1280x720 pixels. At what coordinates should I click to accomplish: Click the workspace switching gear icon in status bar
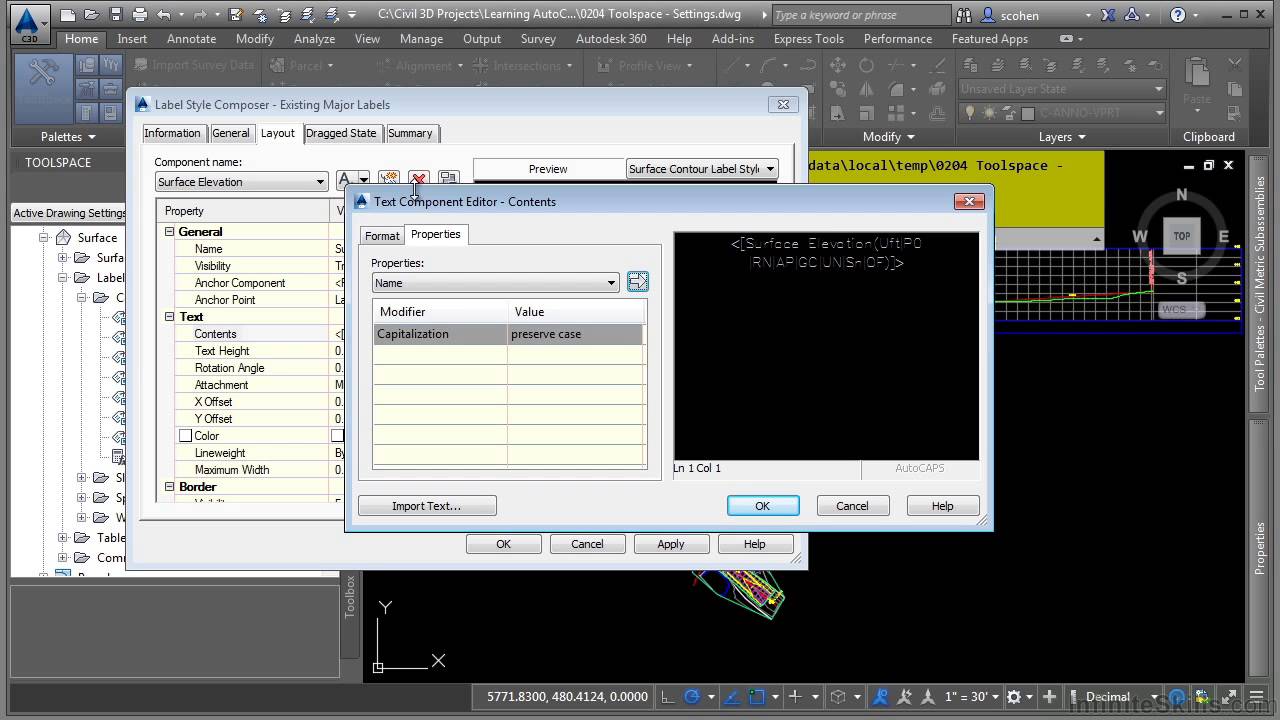tap(1014, 697)
